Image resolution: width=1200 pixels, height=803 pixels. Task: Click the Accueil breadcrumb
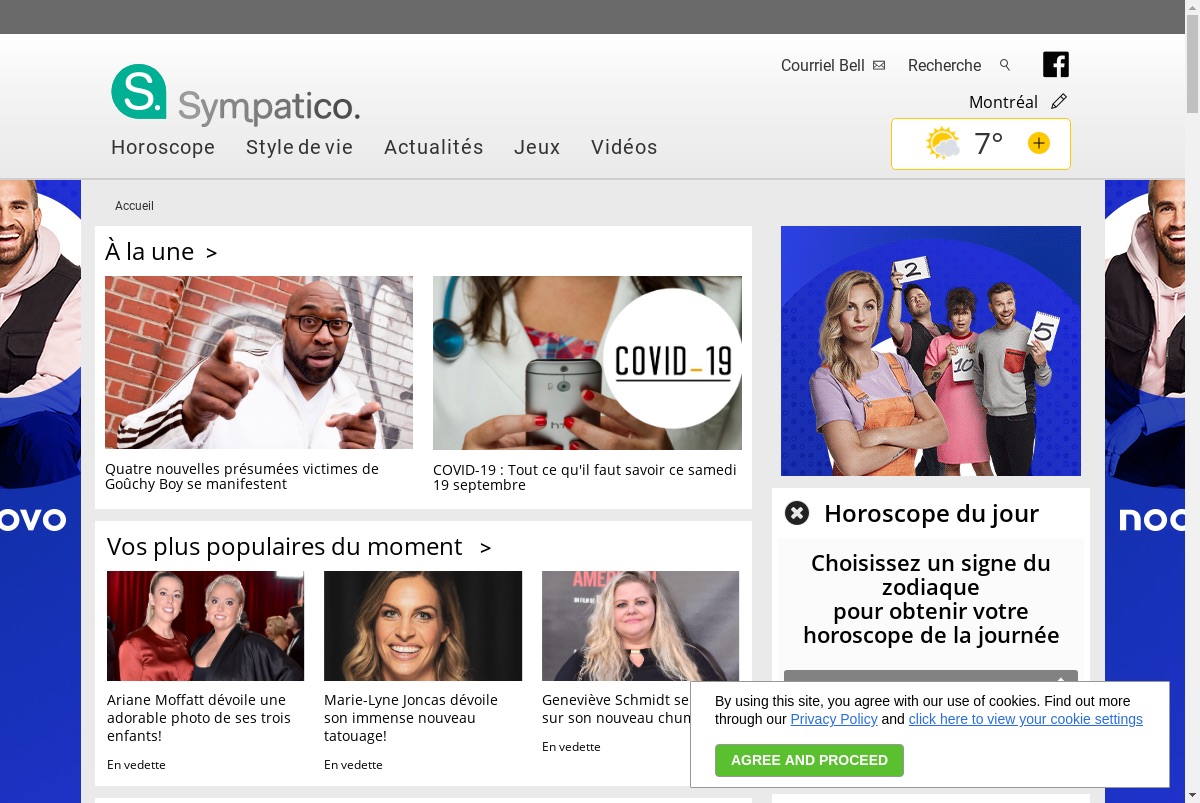134,206
